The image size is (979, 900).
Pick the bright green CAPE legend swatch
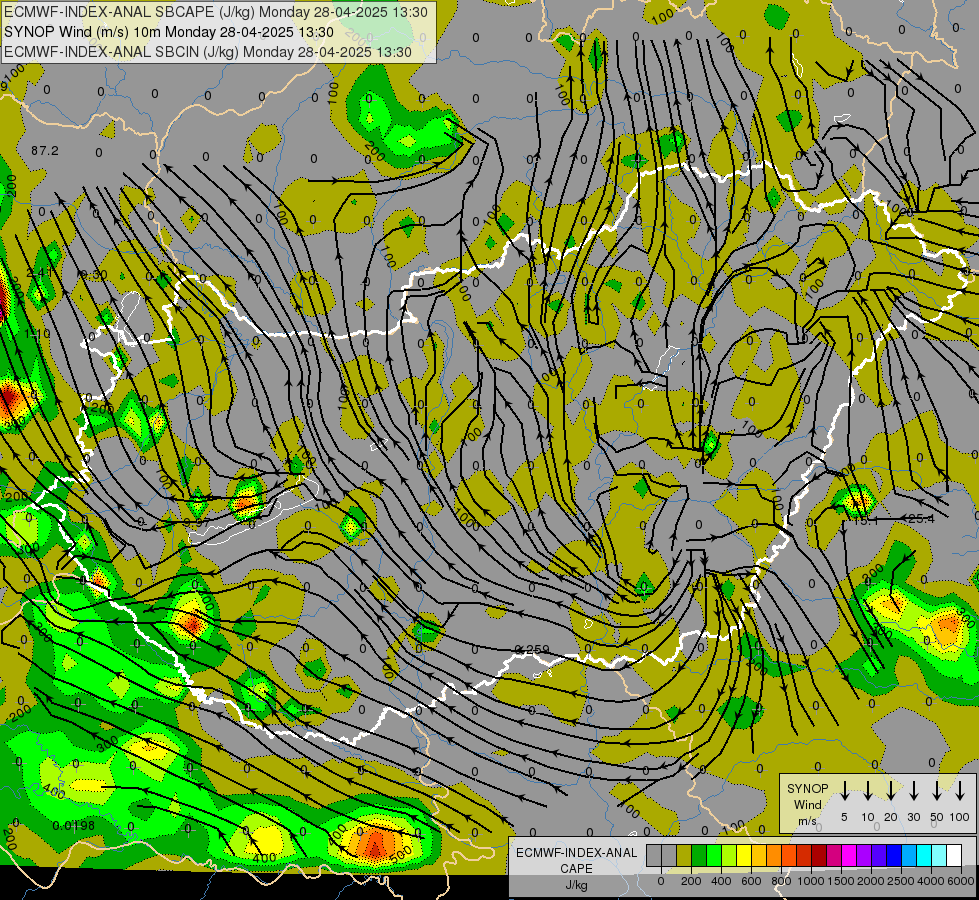pos(714,855)
